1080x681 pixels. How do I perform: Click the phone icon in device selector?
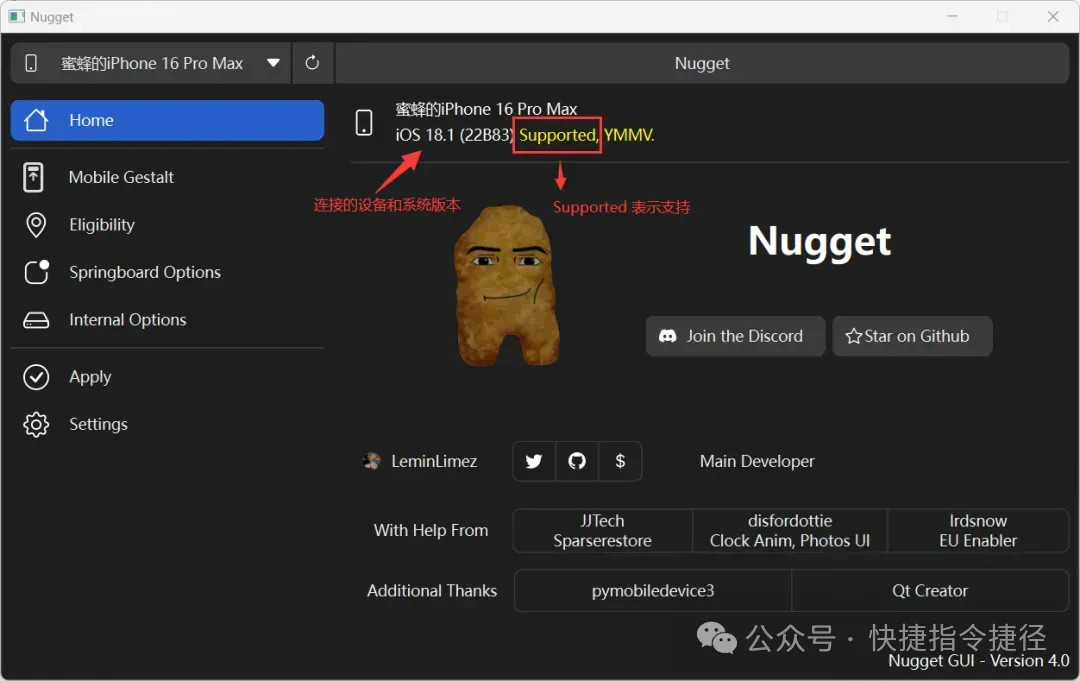pos(31,63)
